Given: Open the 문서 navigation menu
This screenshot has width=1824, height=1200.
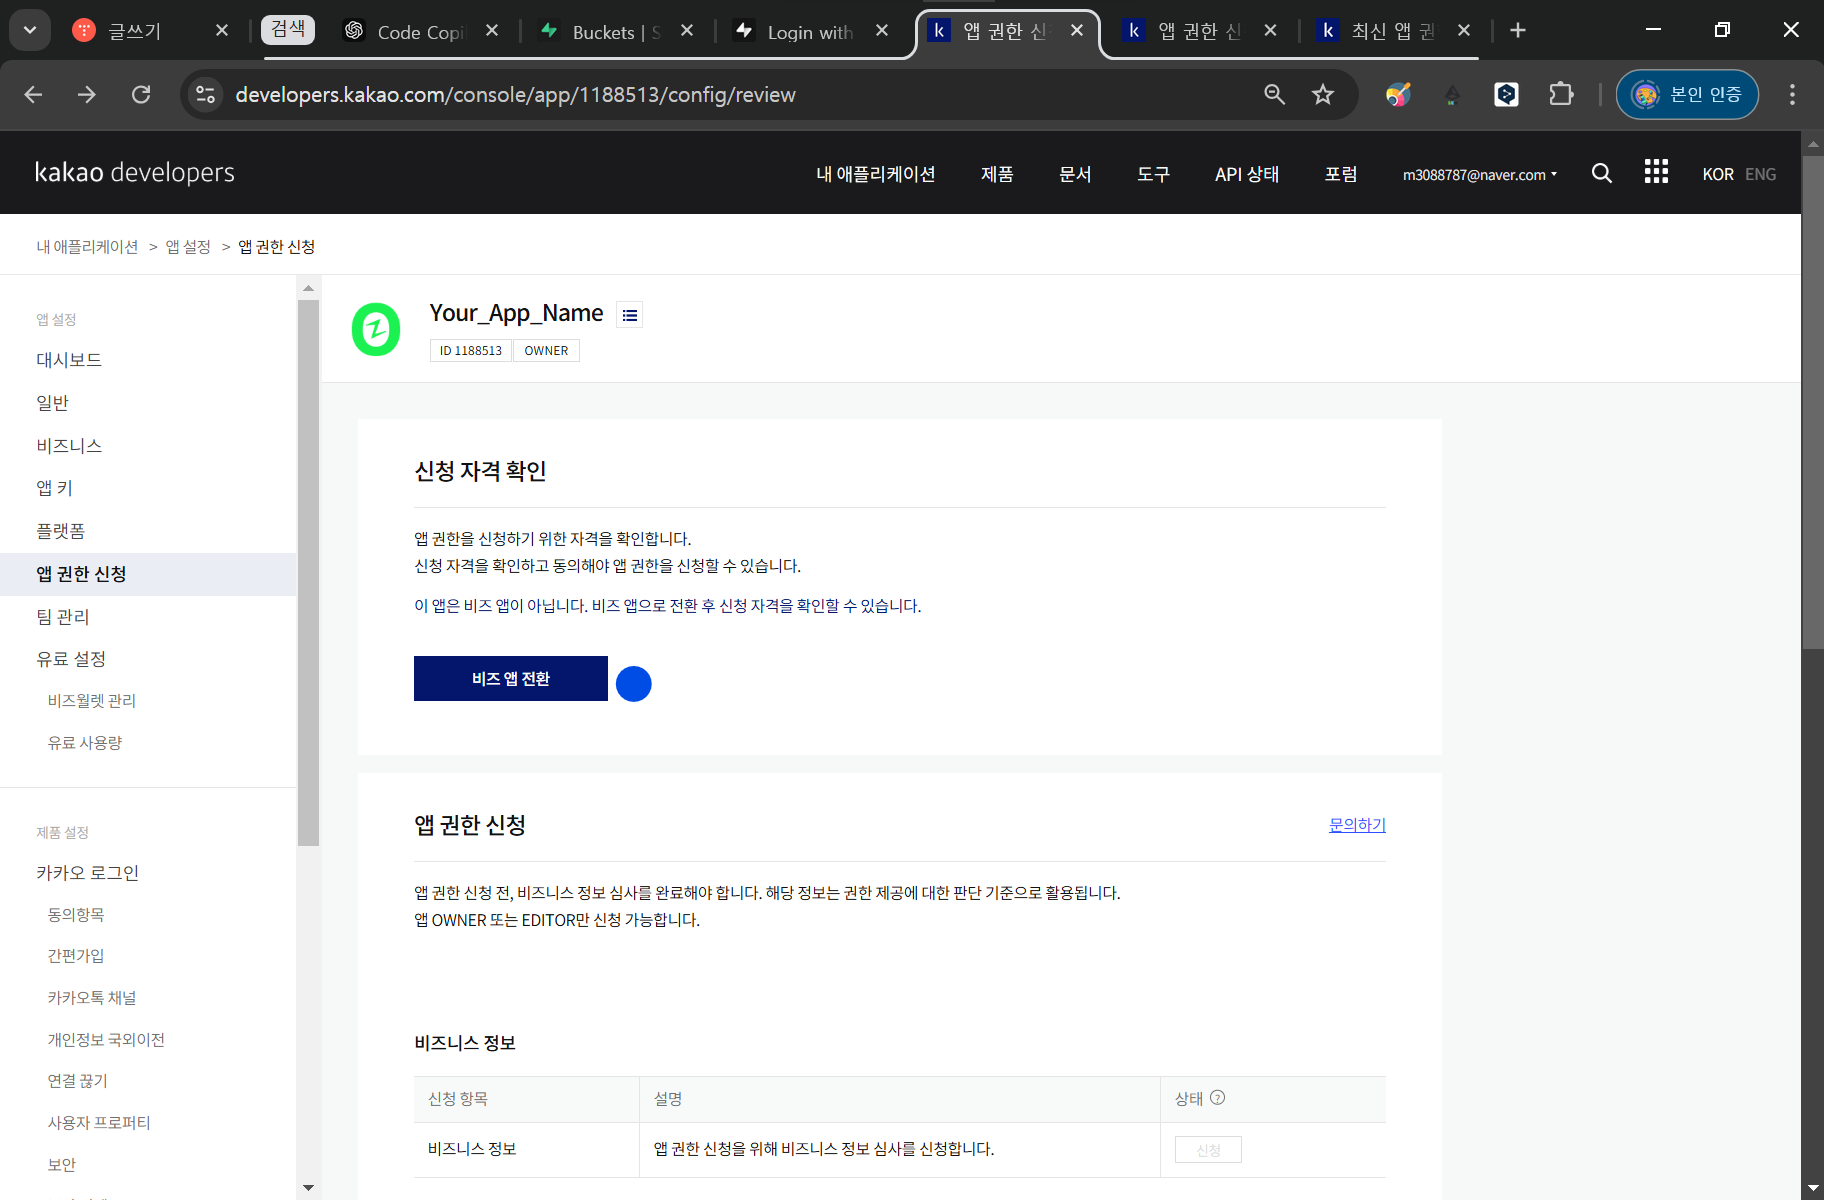Looking at the screenshot, I should (1075, 174).
